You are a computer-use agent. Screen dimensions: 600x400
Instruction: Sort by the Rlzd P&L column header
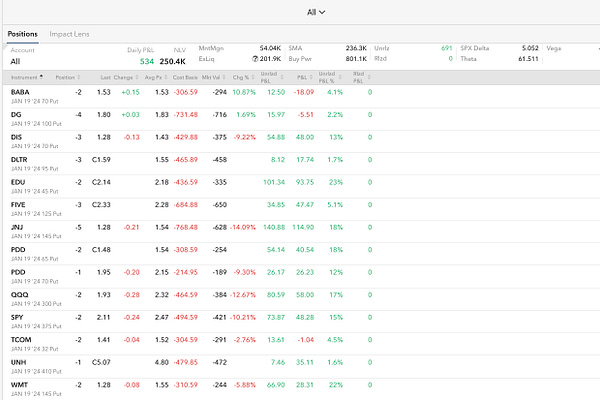(x=362, y=77)
